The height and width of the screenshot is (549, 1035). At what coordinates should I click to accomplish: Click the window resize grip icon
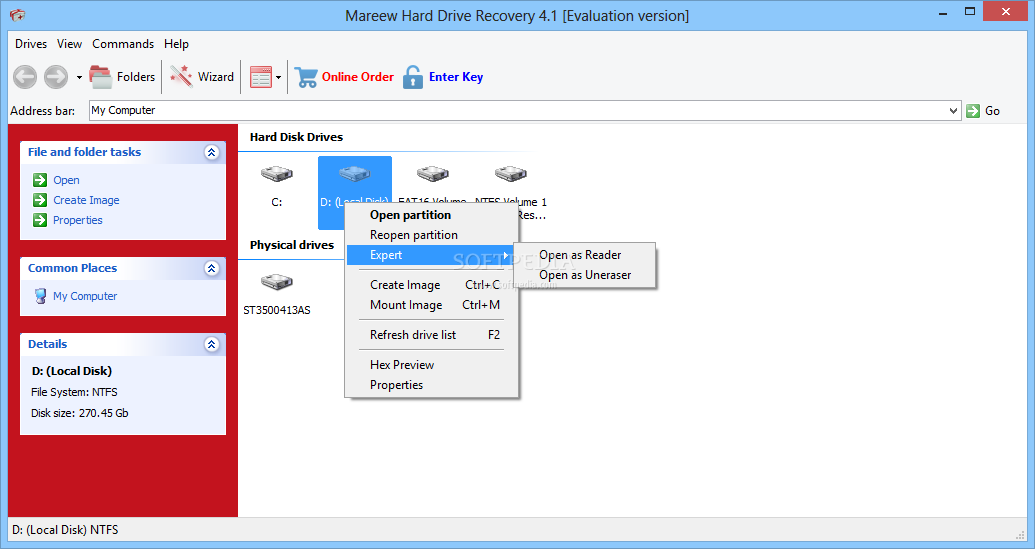coord(1020,534)
